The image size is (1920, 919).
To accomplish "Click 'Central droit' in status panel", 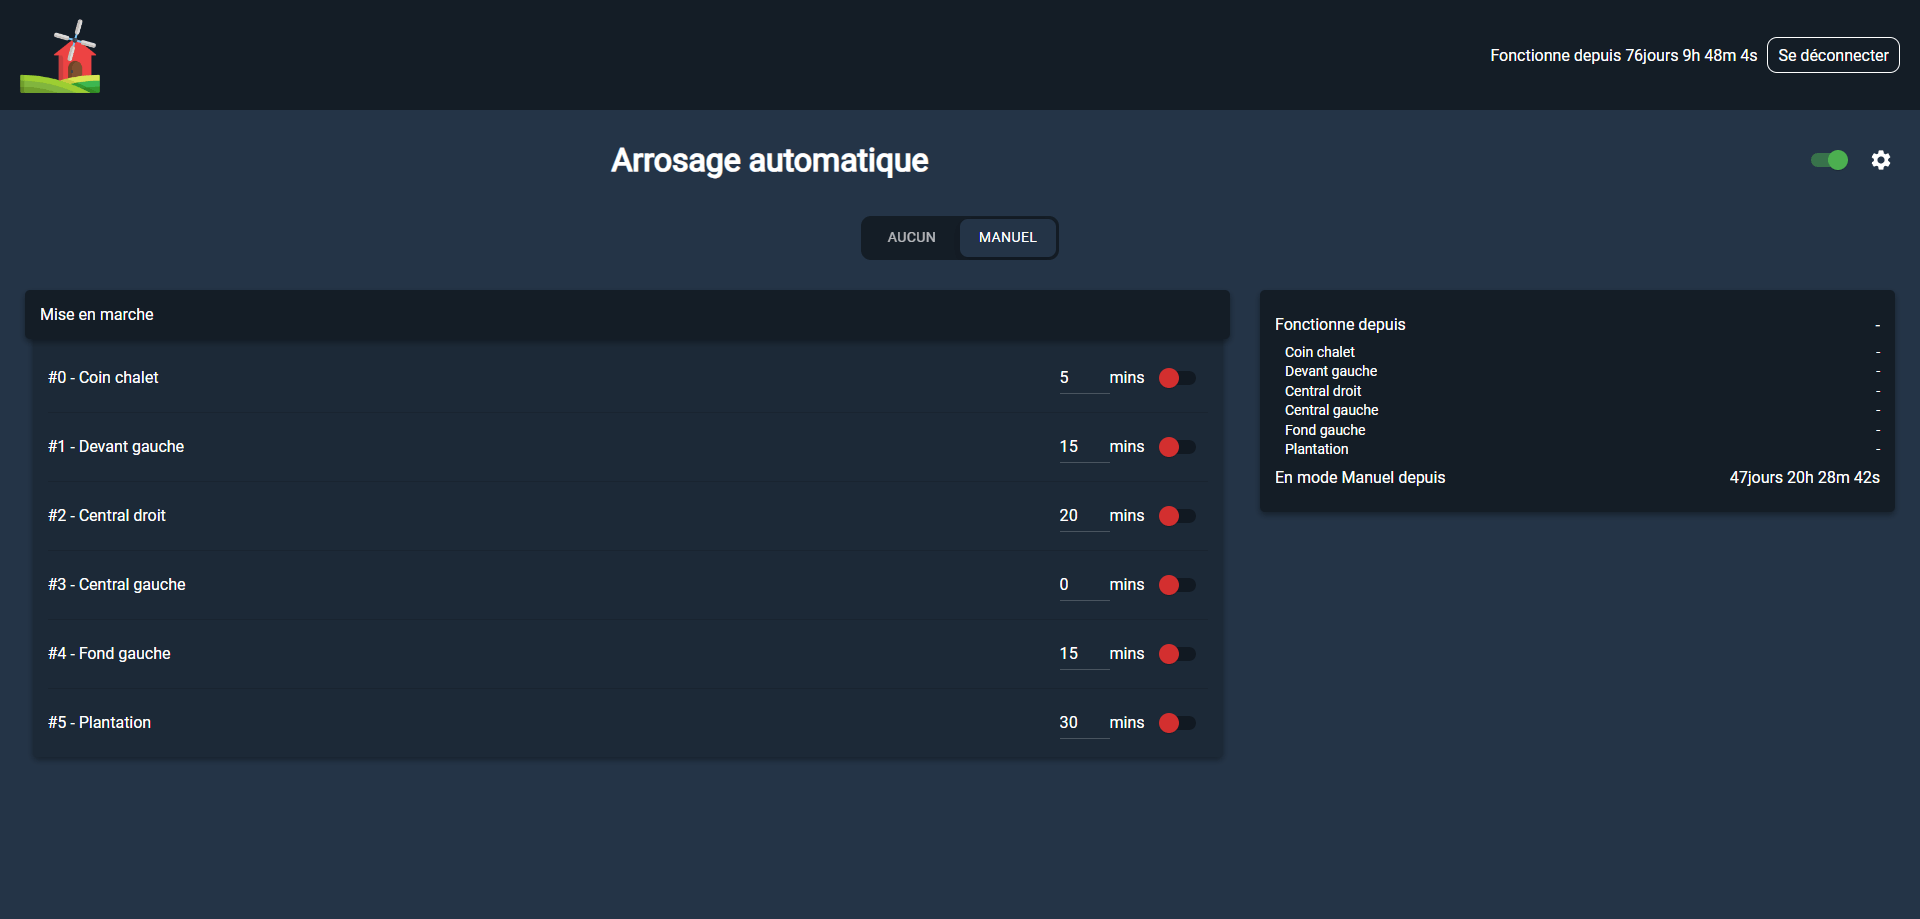I will coord(1323,391).
